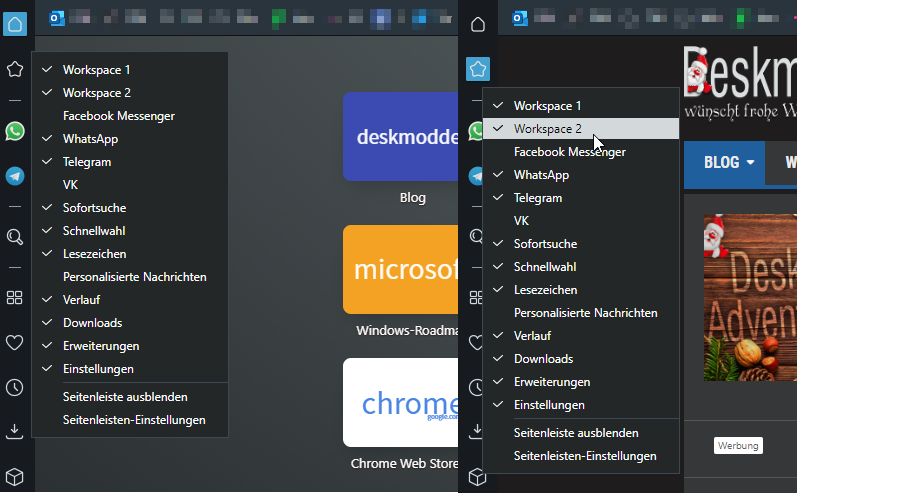The width and height of the screenshot is (903, 496).
Task: Toggle Workspace 1 in left sidebar menu
Action: [130, 70]
